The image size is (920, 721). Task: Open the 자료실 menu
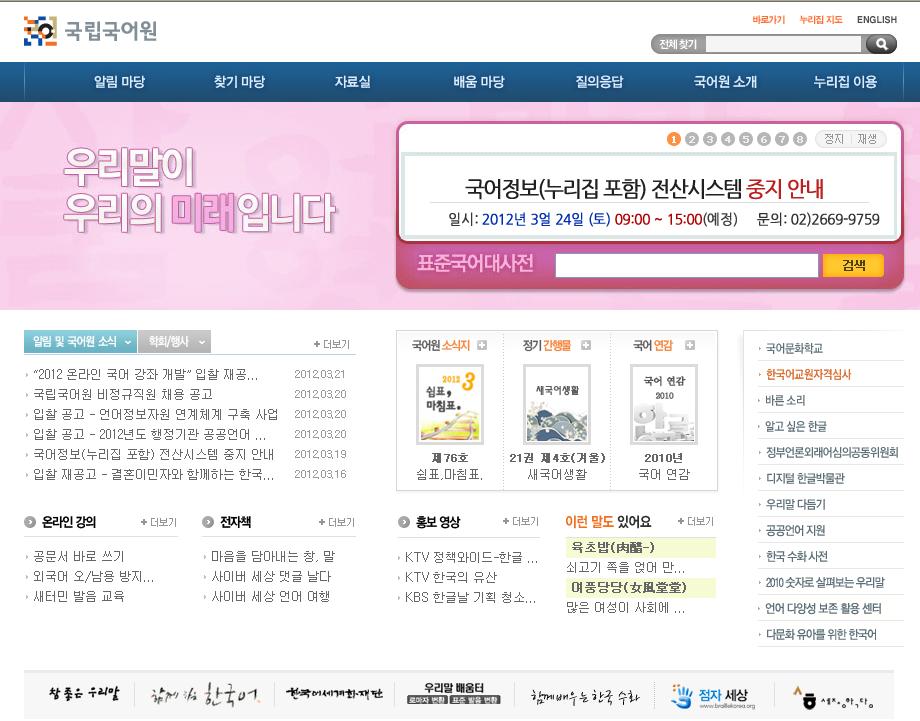pyautogui.click(x=353, y=82)
